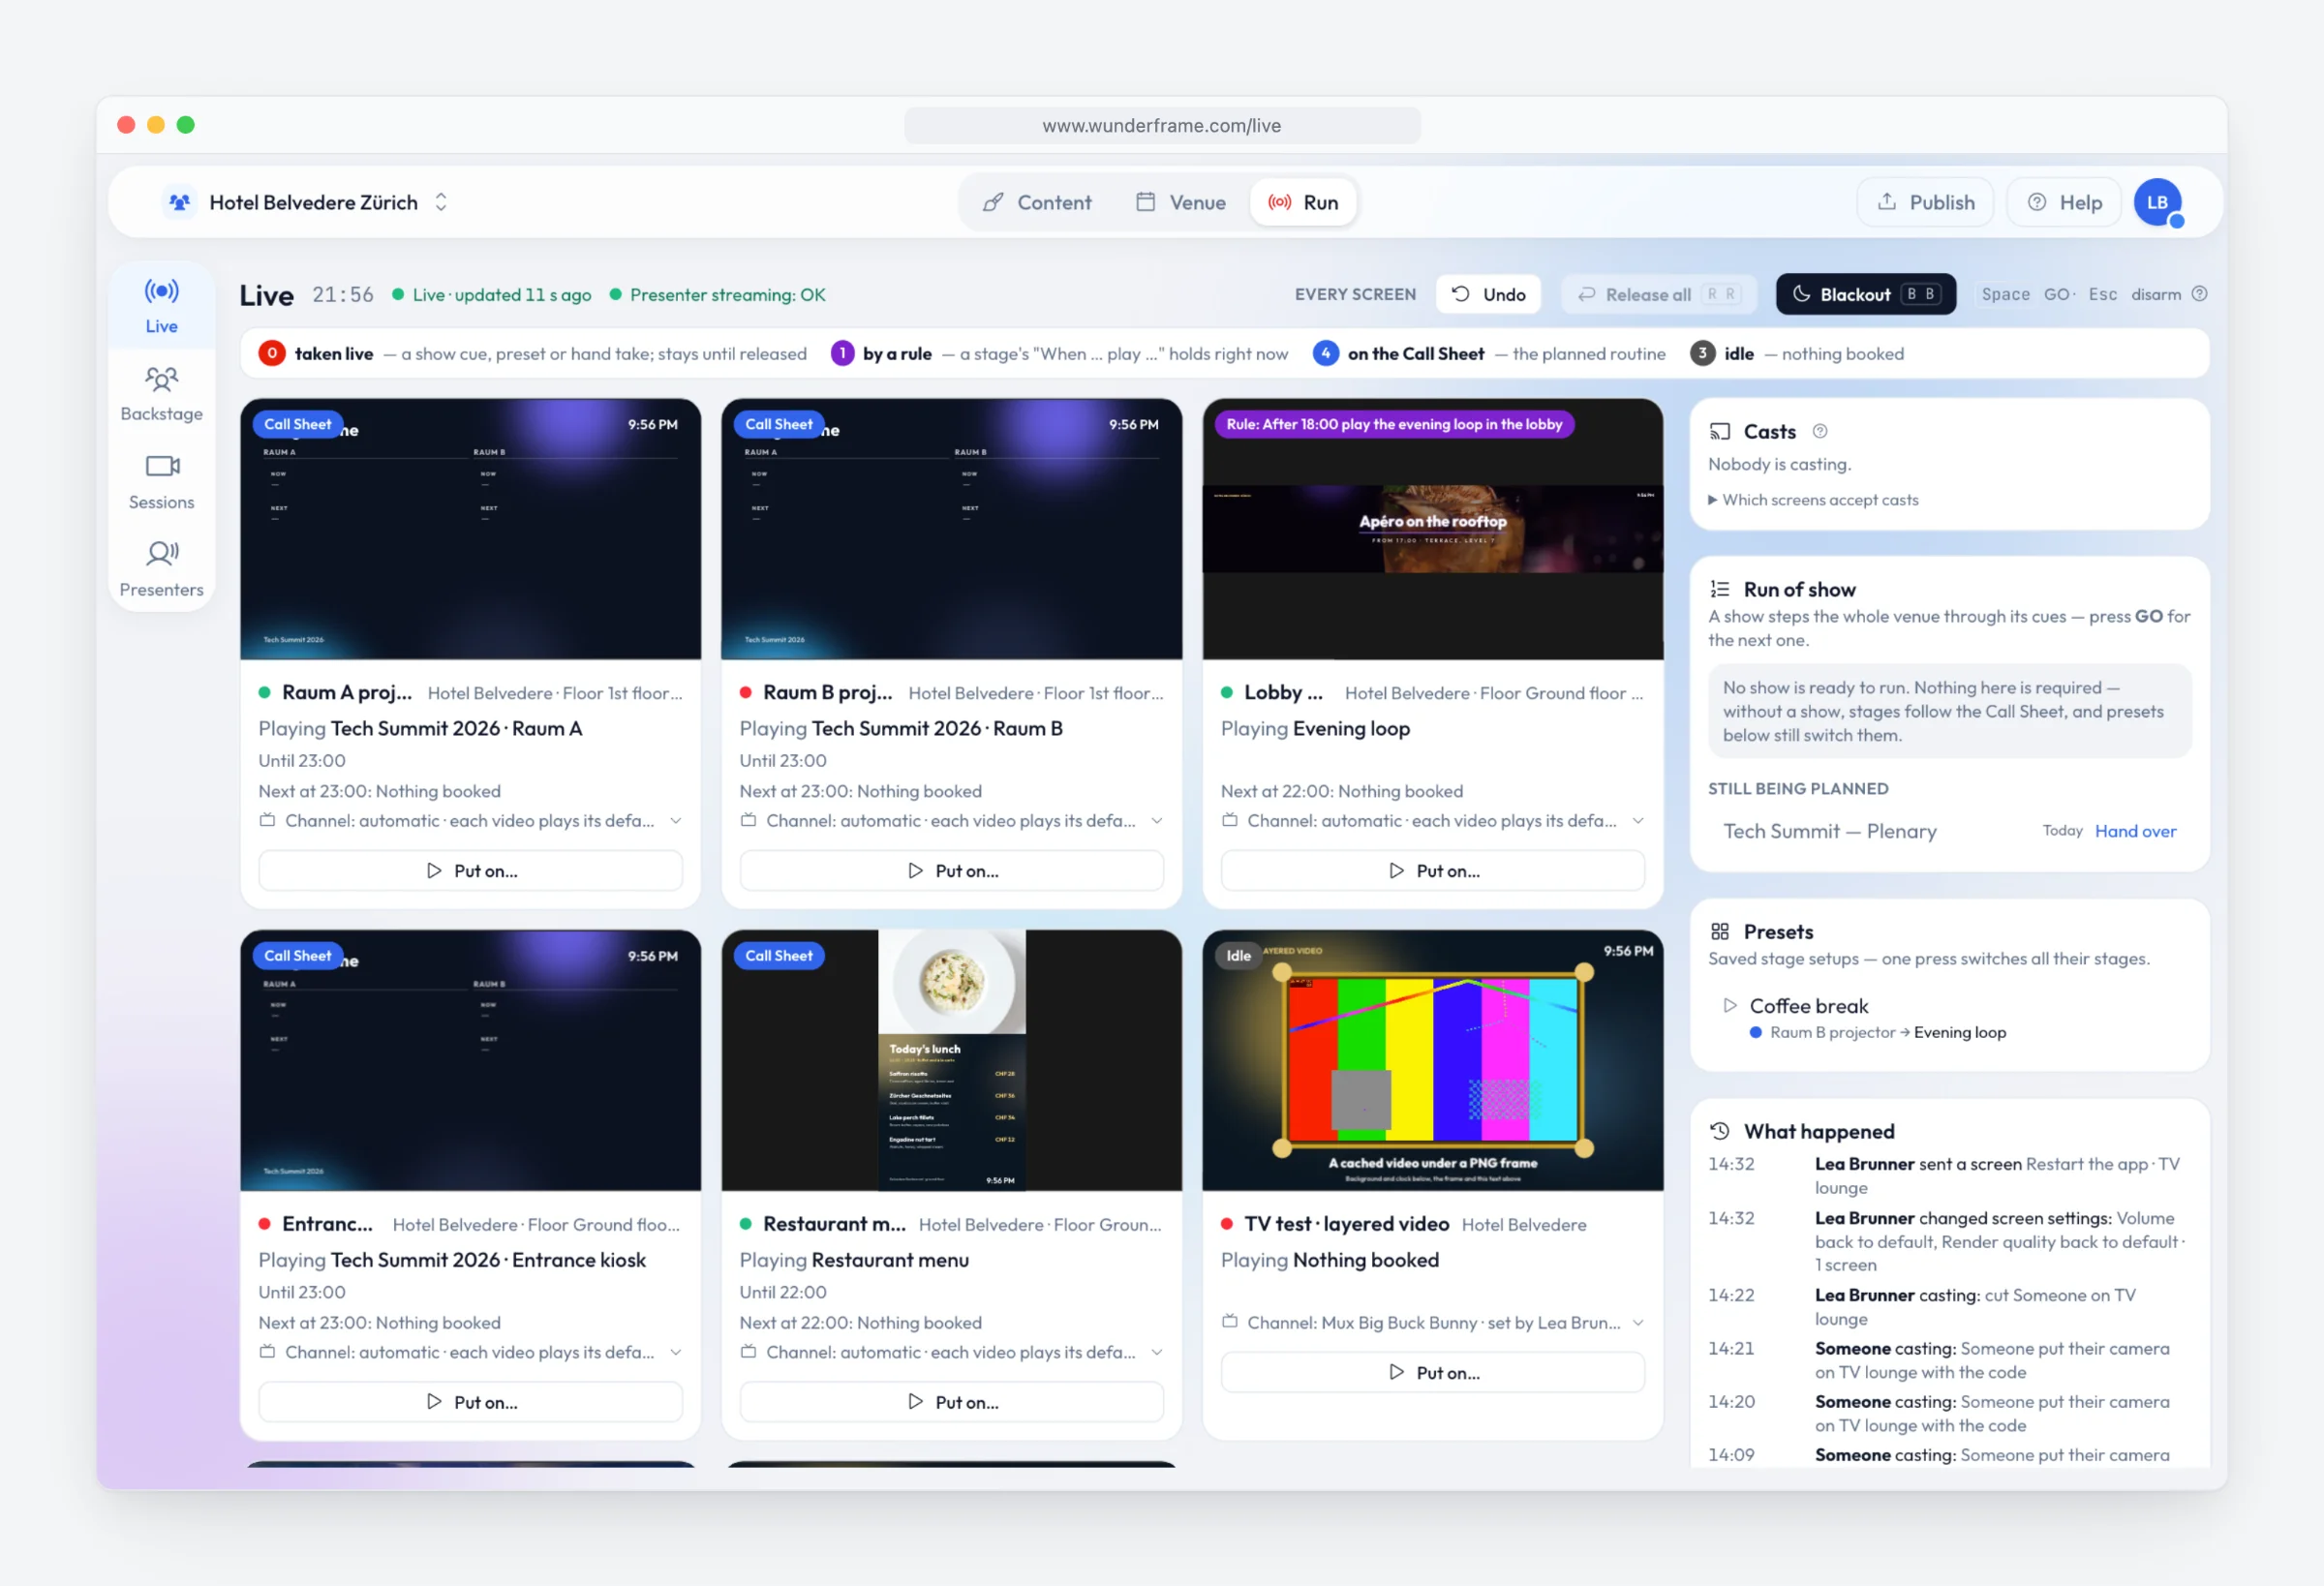The height and width of the screenshot is (1586, 2324).
Task: Click the keyboard shortcuts help icon near disarm
Action: (2199, 294)
